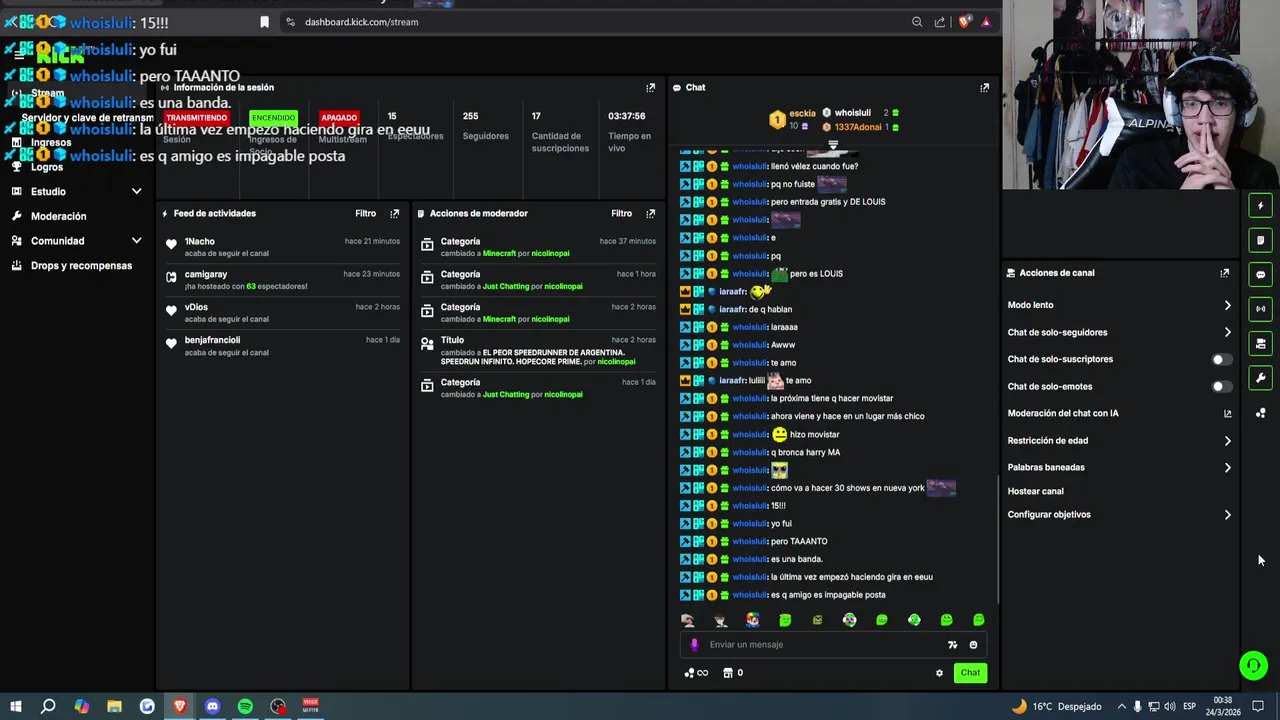Pop out the Feed de actividades panel
This screenshot has height=720, width=1280.
pos(394,214)
